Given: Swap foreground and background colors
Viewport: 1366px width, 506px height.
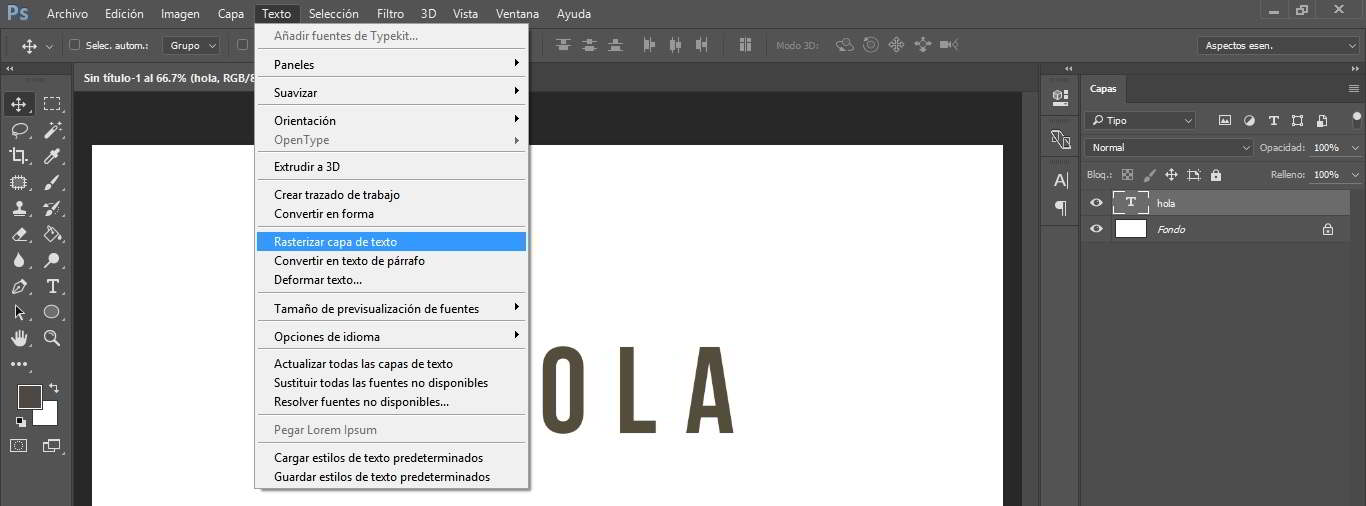Looking at the screenshot, I should click(54, 388).
